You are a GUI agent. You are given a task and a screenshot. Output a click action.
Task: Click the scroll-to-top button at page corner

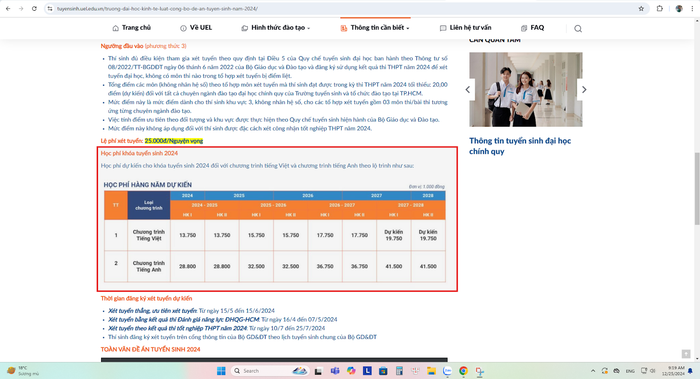(x=686, y=354)
